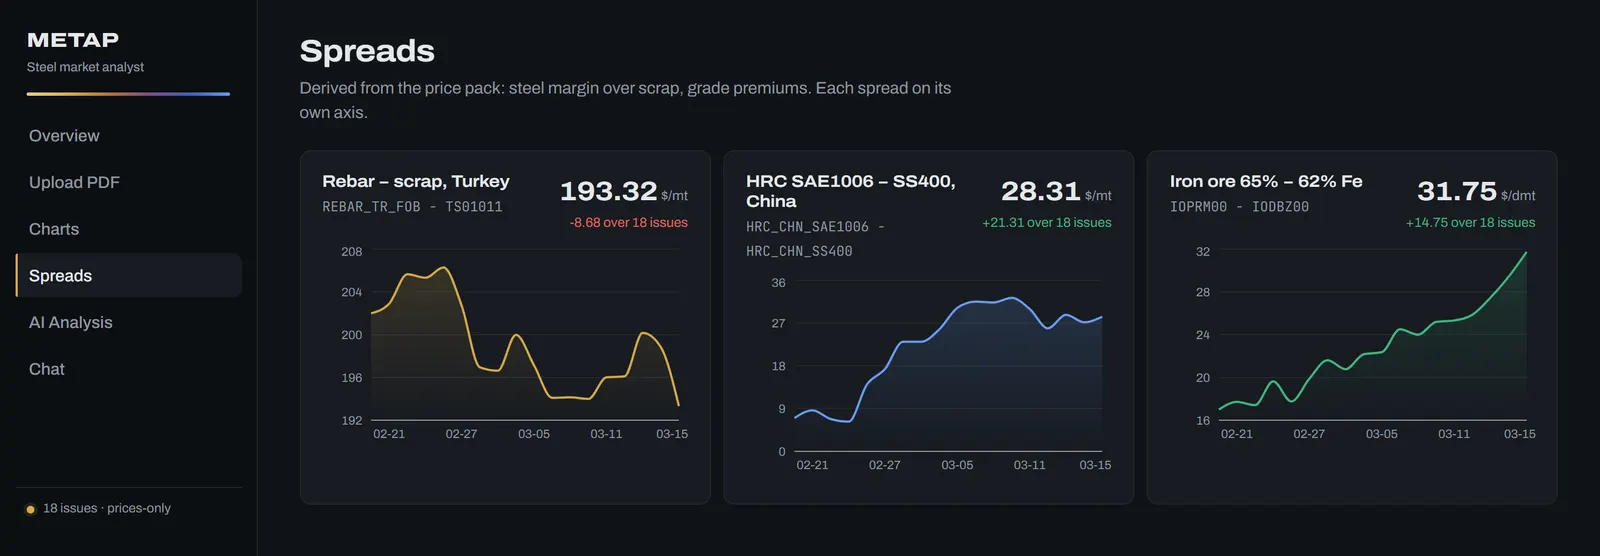Click 'HRC_CHN_SS400' series code text
Image resolution: width=1600 pixels, height=556 pixels.
(x=799, y=252)
